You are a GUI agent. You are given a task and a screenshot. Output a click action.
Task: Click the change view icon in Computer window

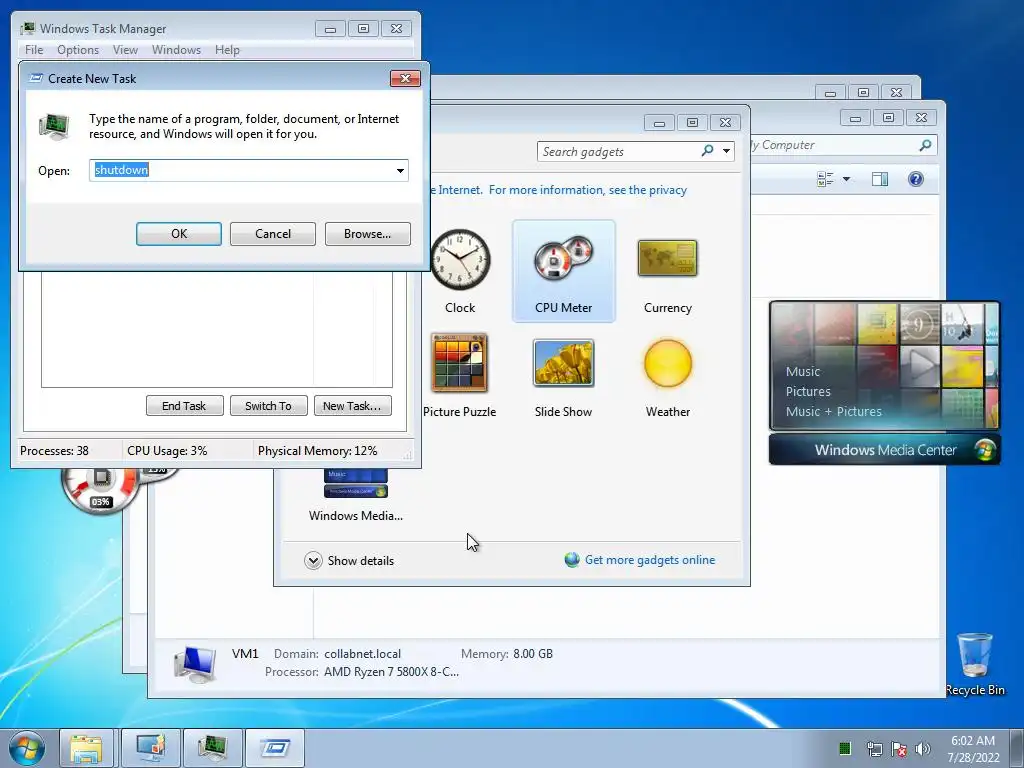tap(825, 179)
